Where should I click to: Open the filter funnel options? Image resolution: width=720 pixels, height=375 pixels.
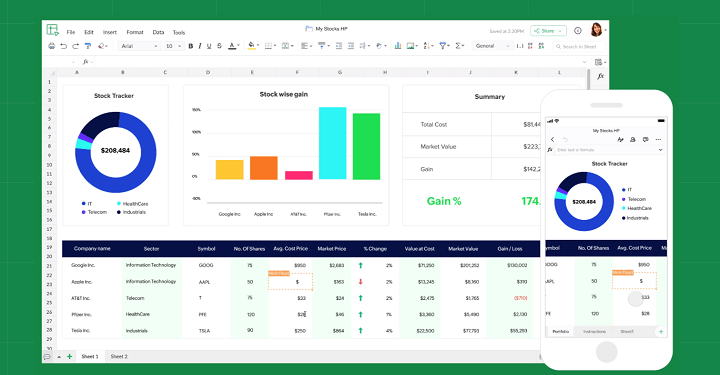click(x=444, y=45)
